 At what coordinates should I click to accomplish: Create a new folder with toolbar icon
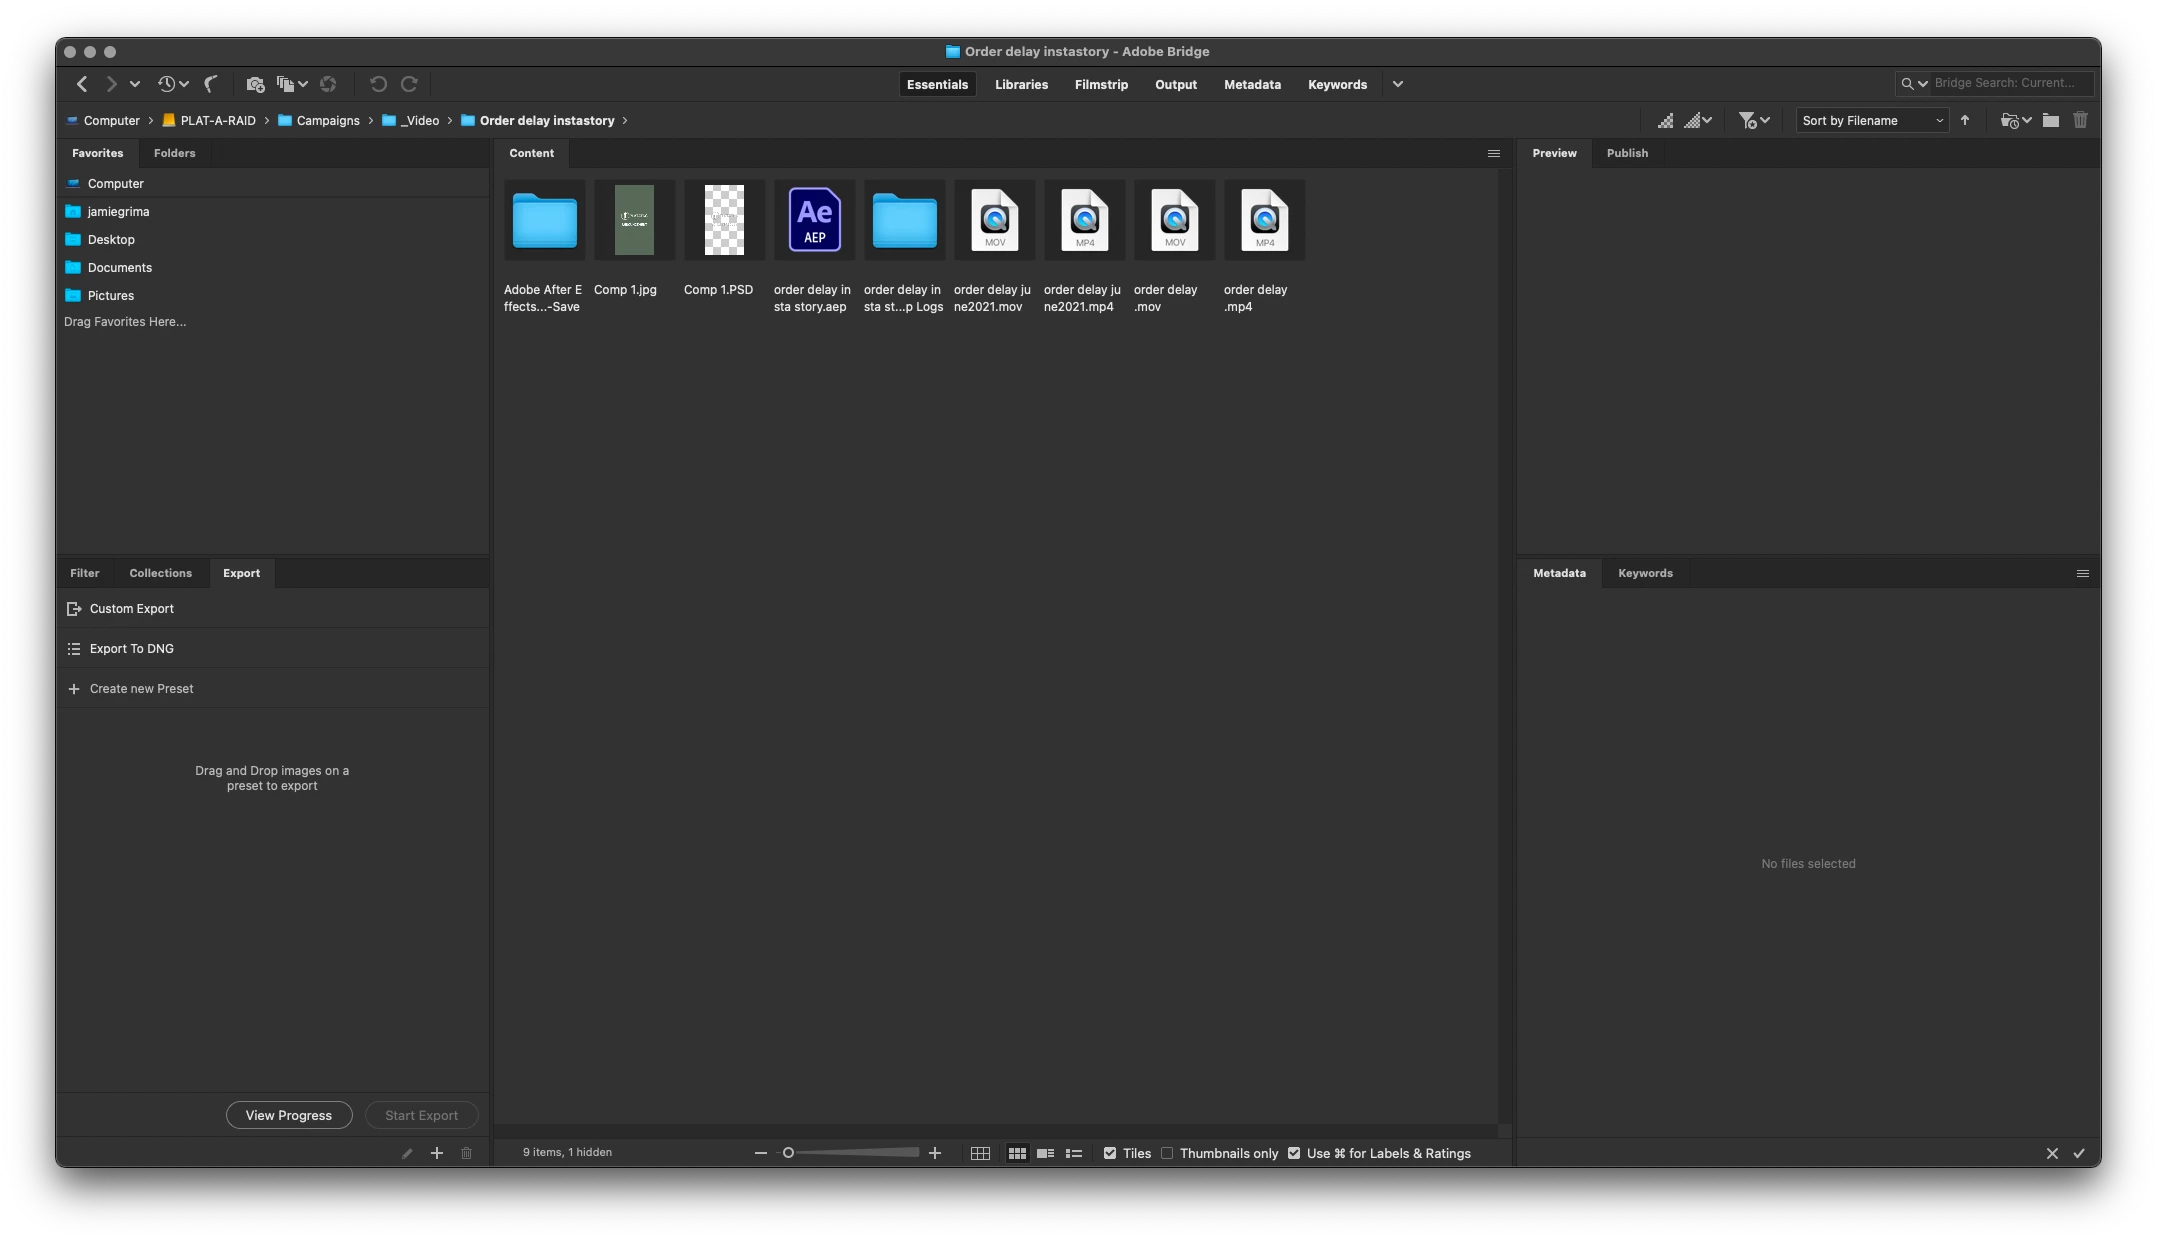click(x=2051, y=120)
